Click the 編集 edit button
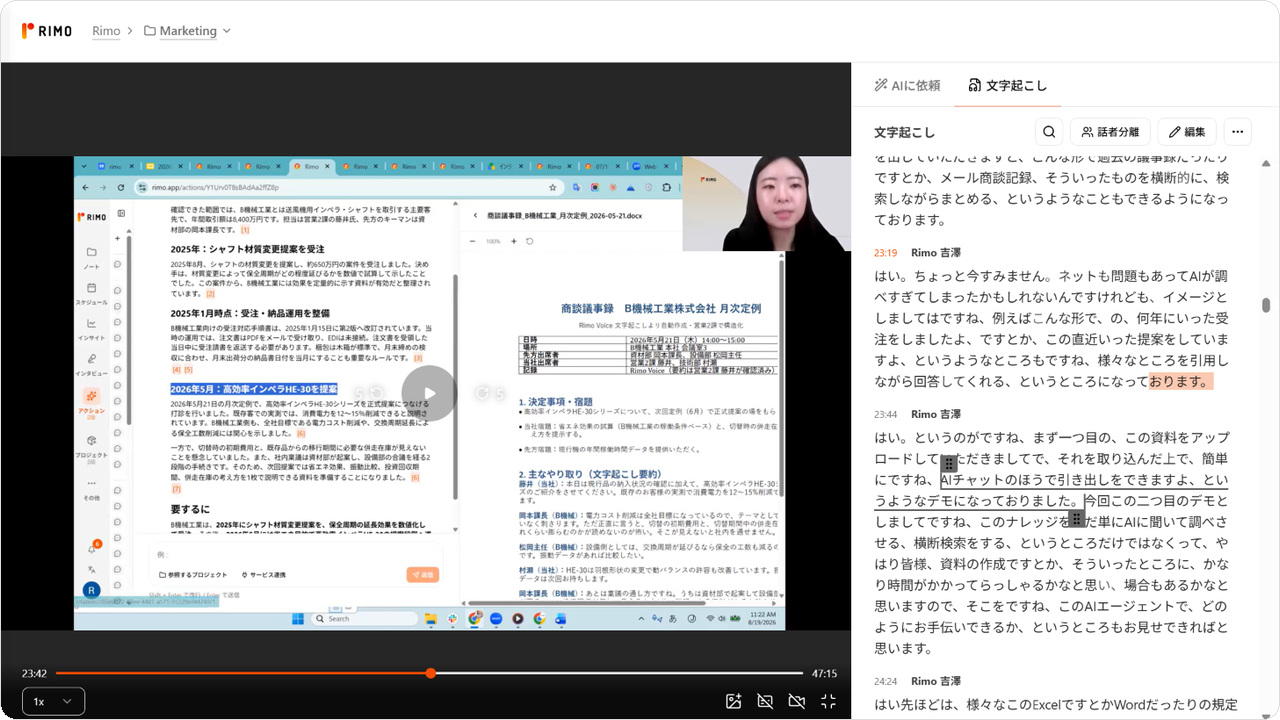The width and height of the screenshot is (1280, 720). pos(1187,132)
